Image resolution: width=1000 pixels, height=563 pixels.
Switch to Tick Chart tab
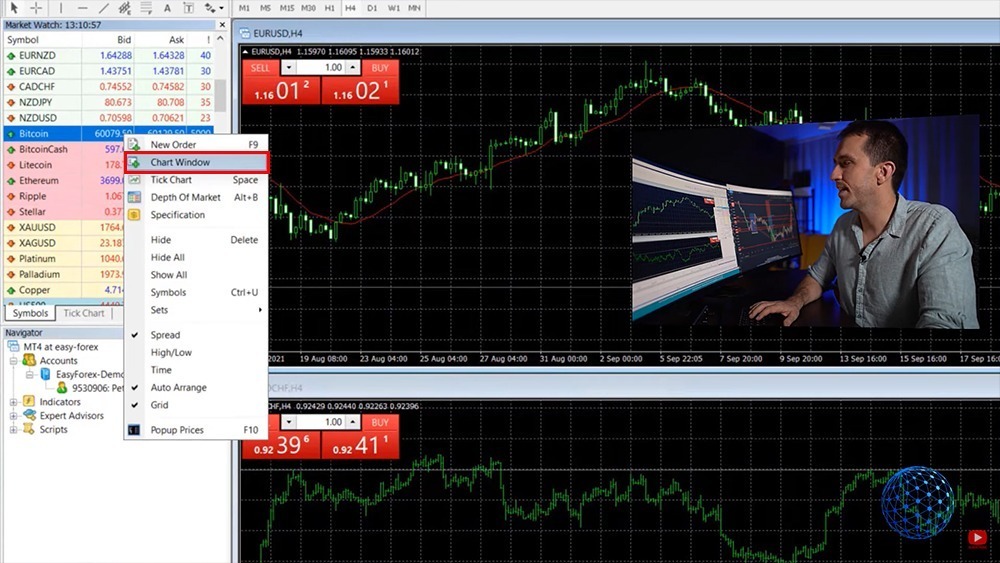[84, 313]
